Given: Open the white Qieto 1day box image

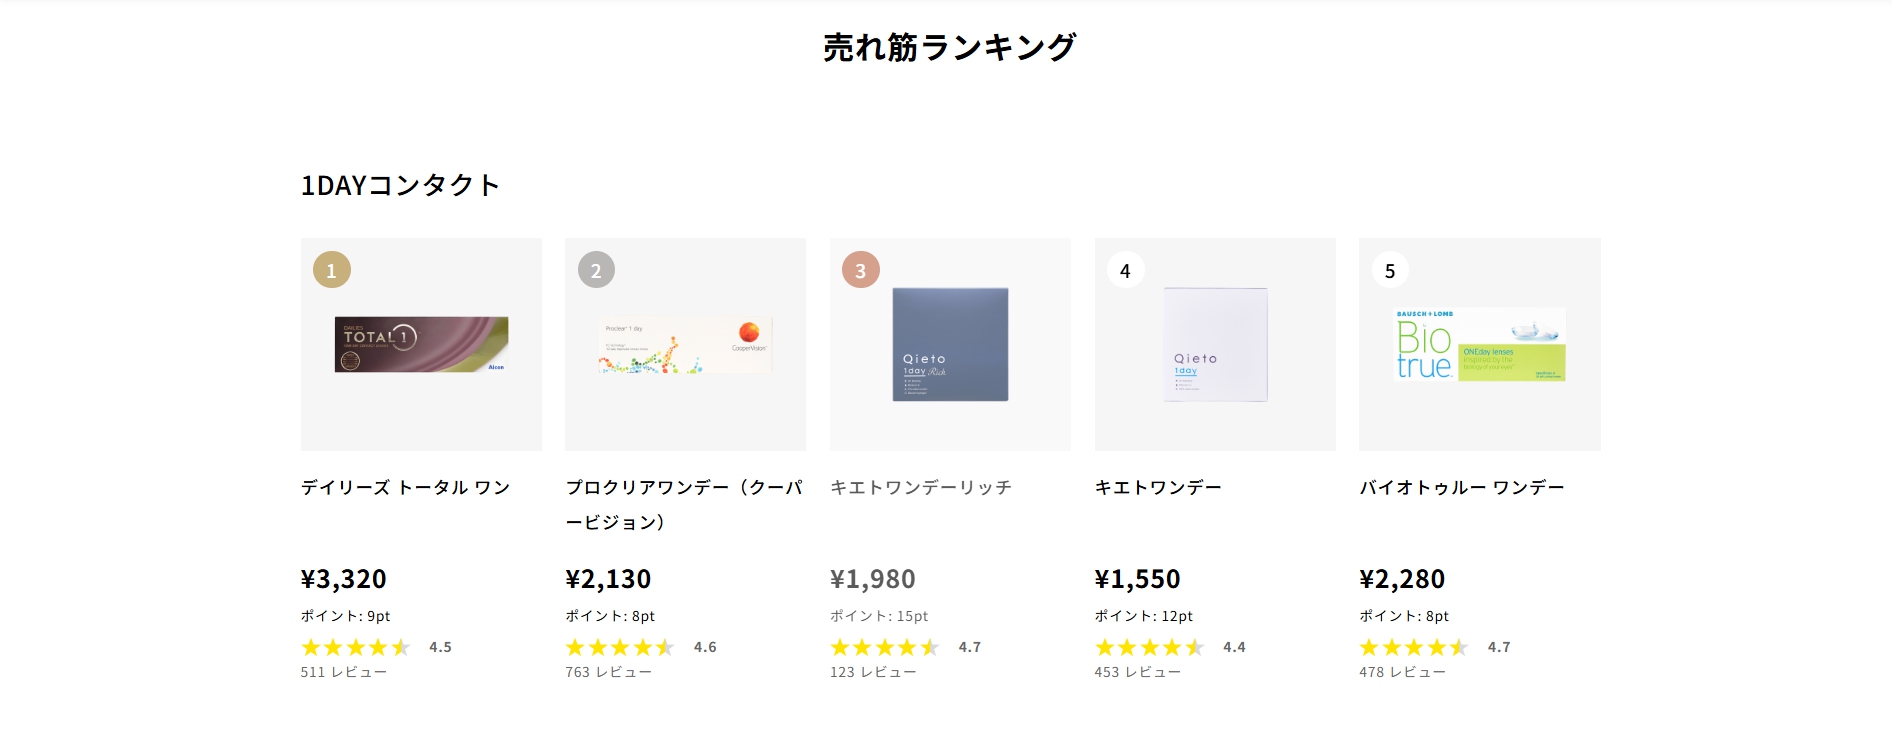Looking at the screenshot, I should (1215, 345).
